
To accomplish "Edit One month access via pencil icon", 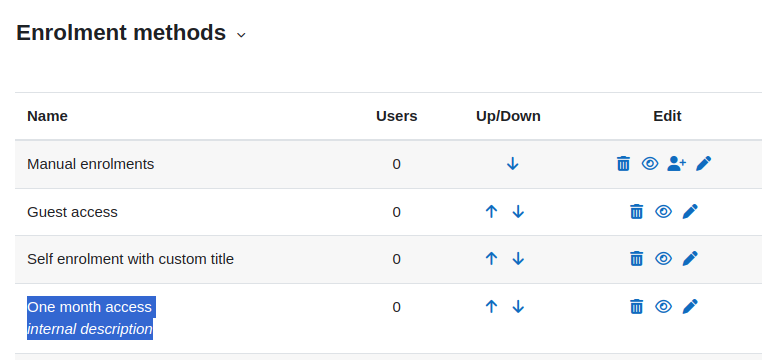I will coord(690,307).
